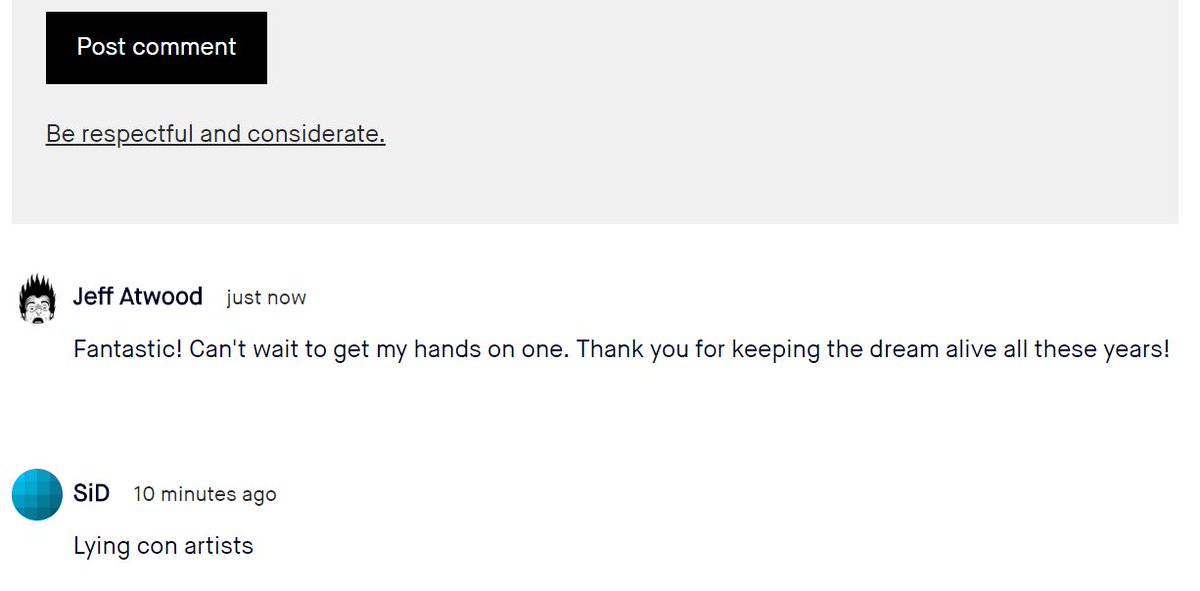Click the "Lying con artists" comment
This screenshot has width=1200, height=591.
(x=163, y=546)
